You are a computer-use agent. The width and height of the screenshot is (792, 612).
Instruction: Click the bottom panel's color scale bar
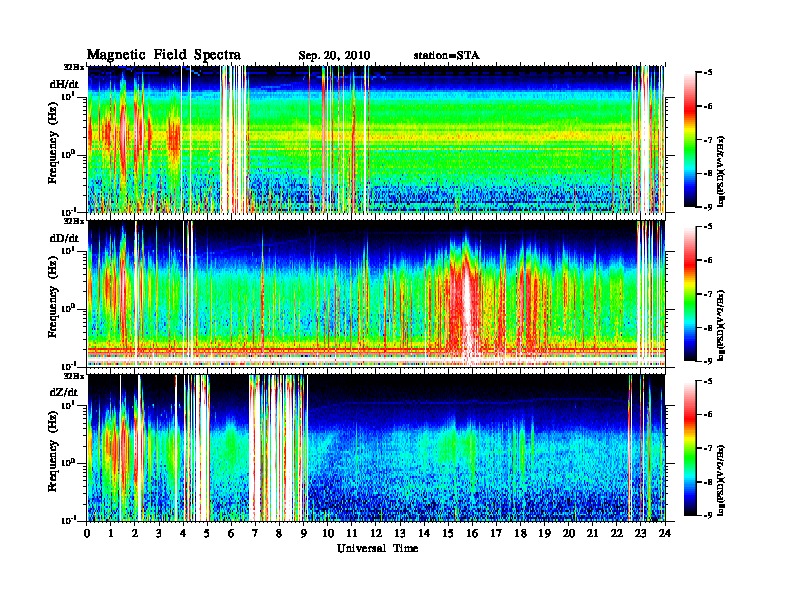pos(690,448)
